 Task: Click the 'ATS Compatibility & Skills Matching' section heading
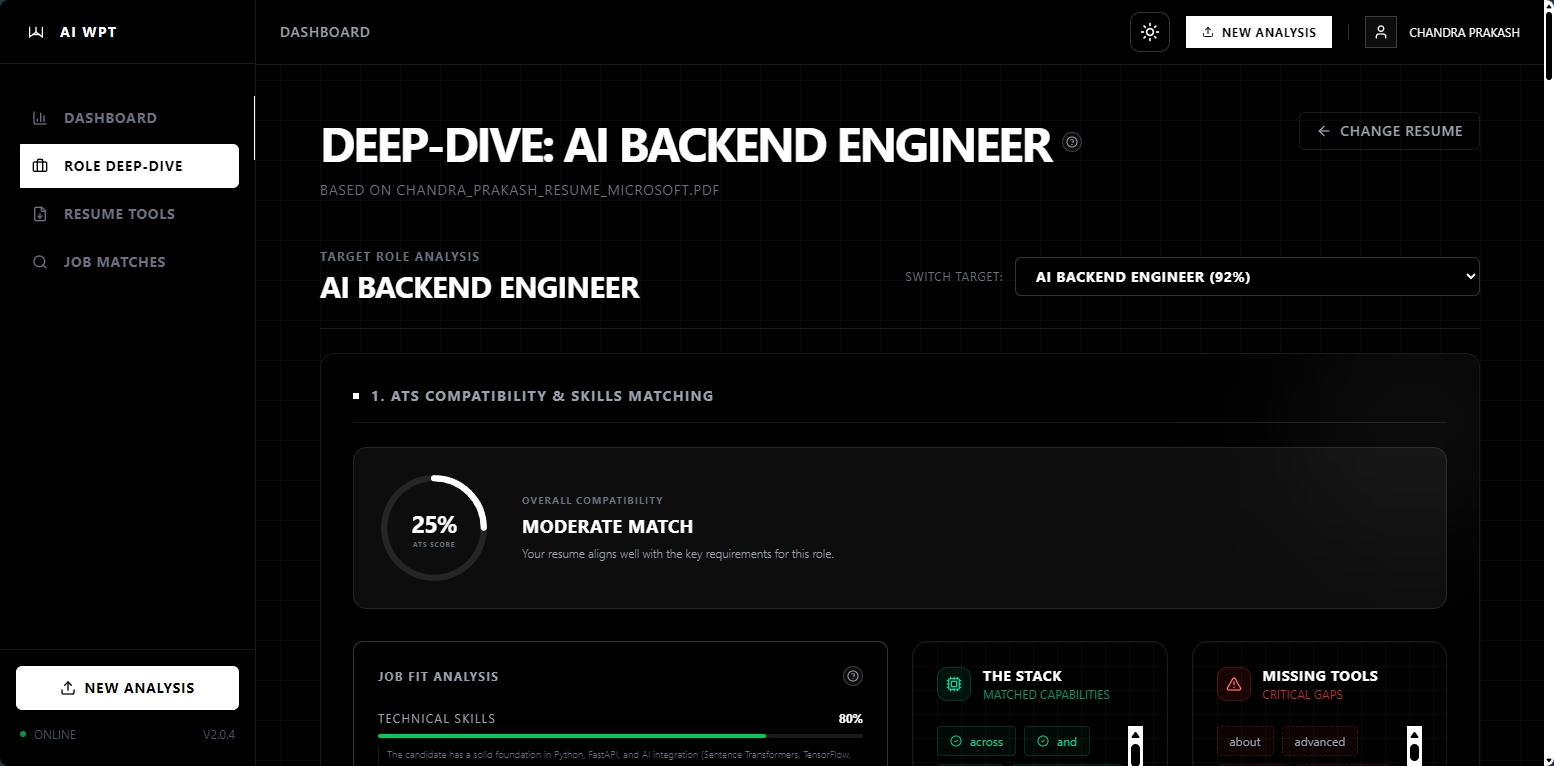pyautogui.click(x=542, y=396)
